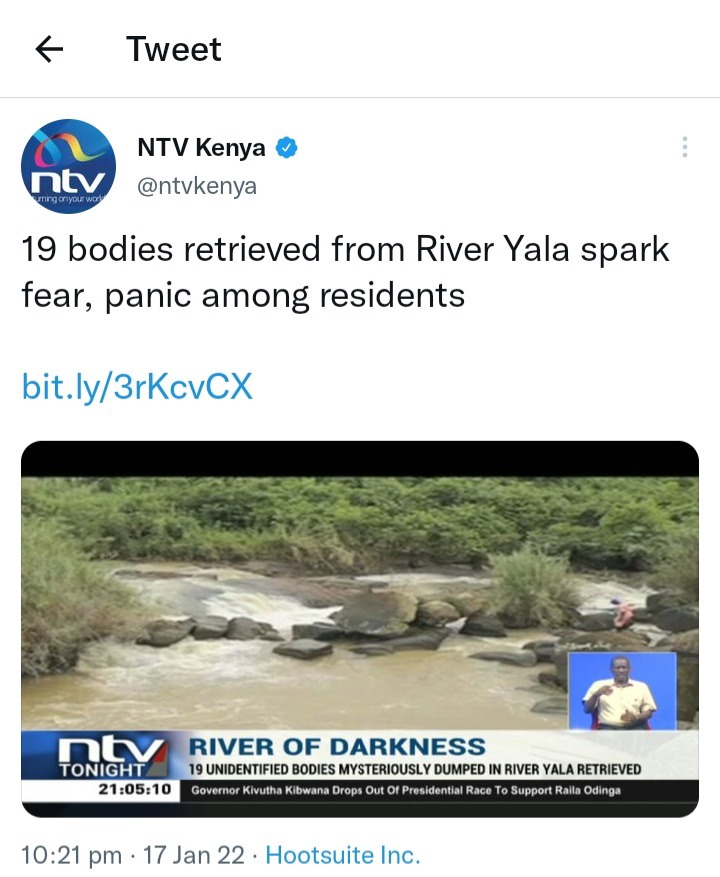Click the Tweet header title
720x877 pixels.
tap(174, 49)
